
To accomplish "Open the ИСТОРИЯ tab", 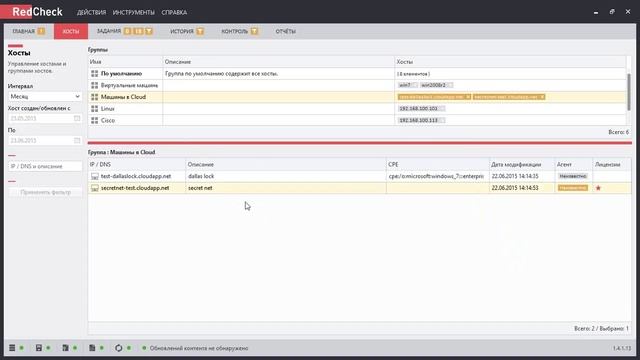I will [182, 31].
